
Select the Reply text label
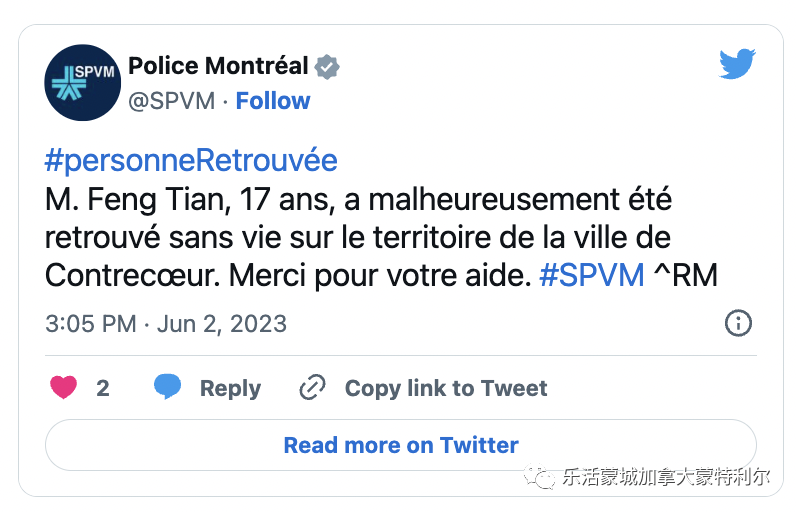coord(230,389)
